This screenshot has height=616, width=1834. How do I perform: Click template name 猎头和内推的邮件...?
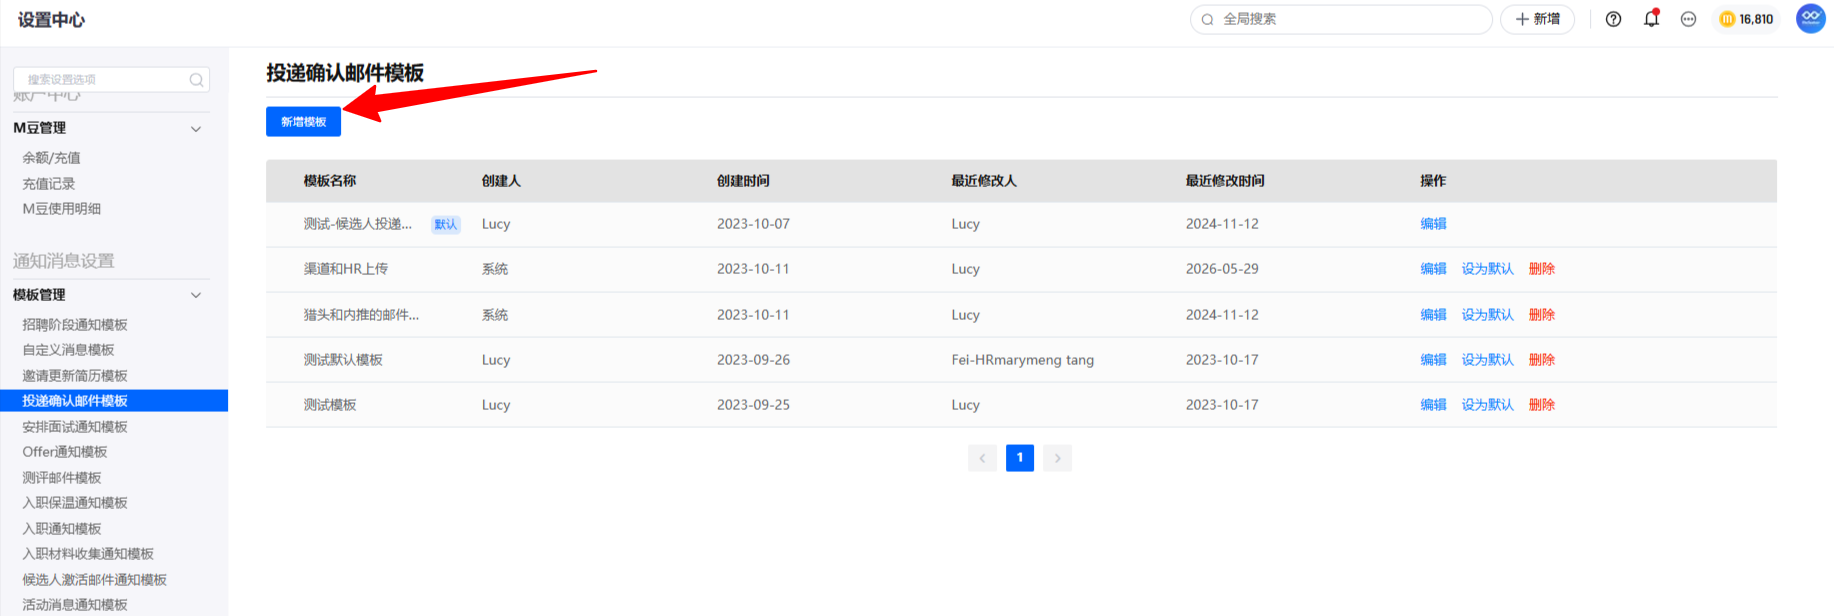coord(361,315)
